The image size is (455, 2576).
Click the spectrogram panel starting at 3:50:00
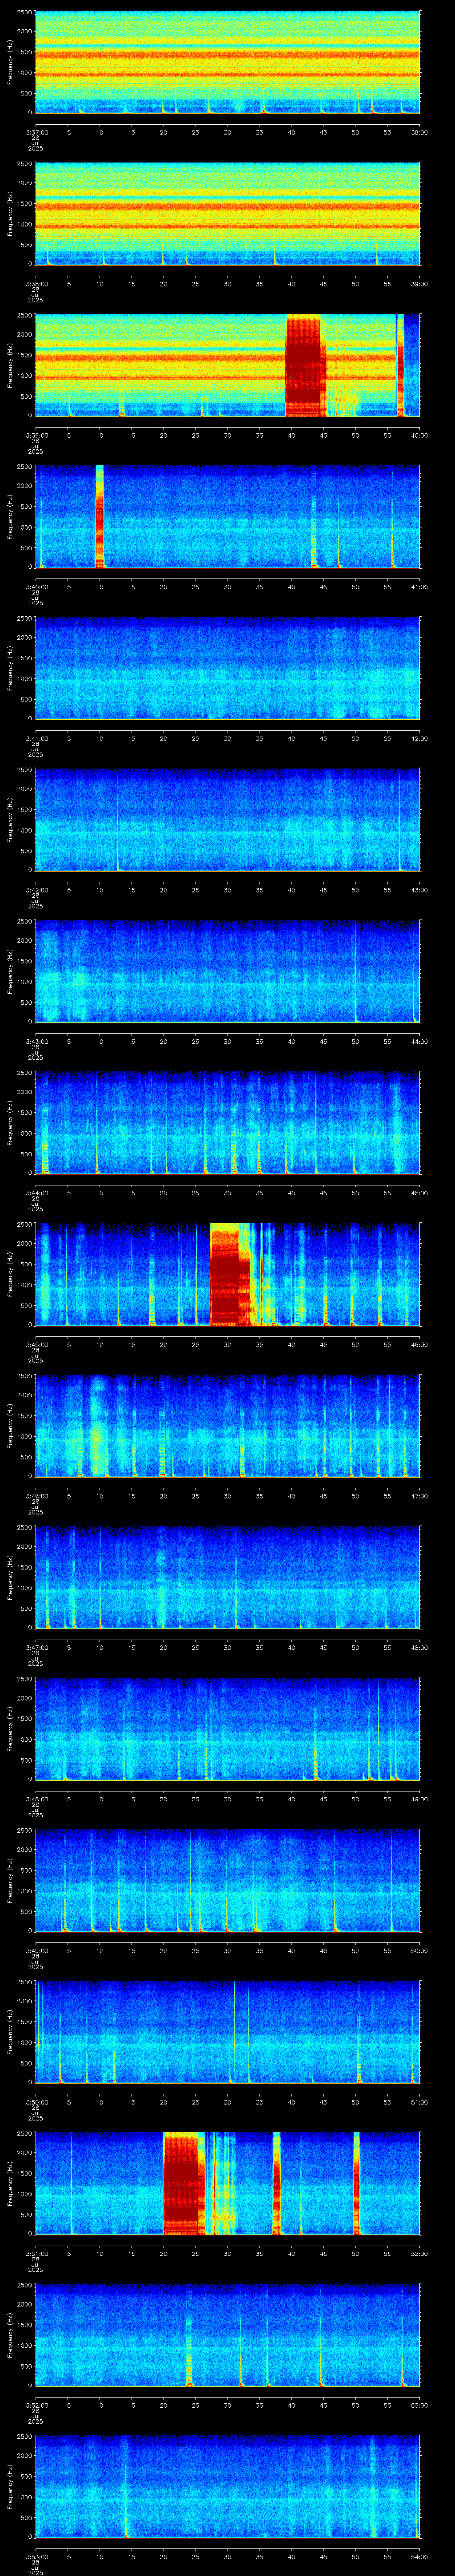point(228,2032)
